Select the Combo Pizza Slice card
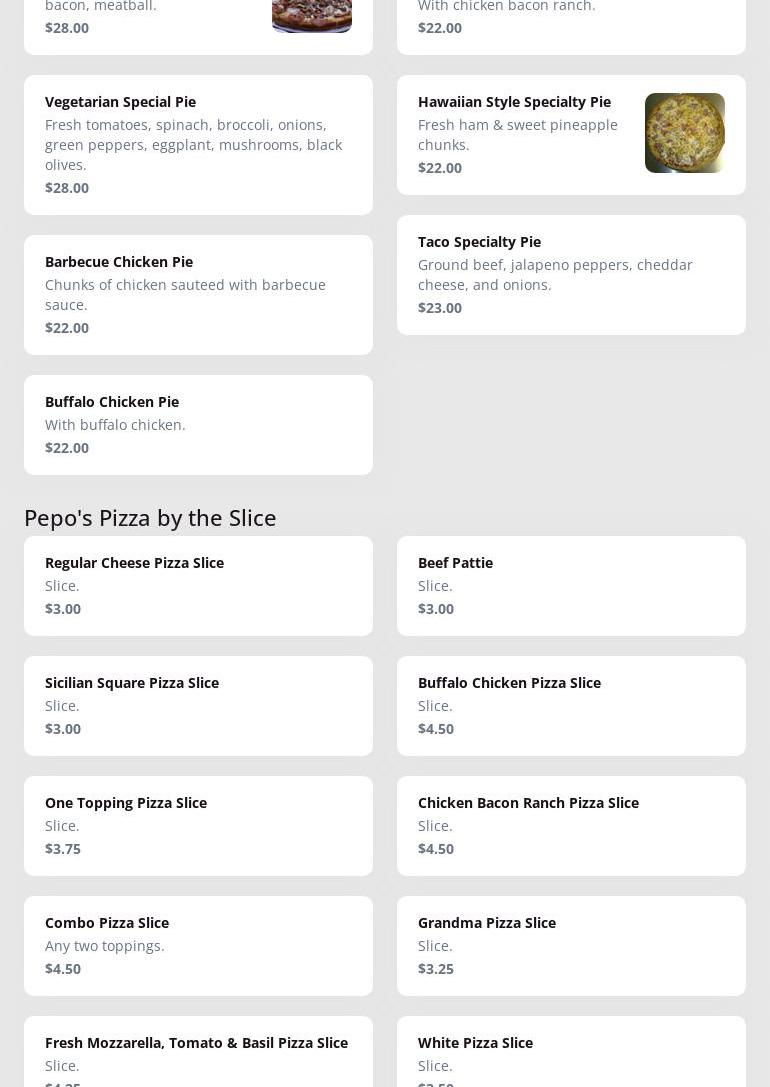 click(198, 946)
